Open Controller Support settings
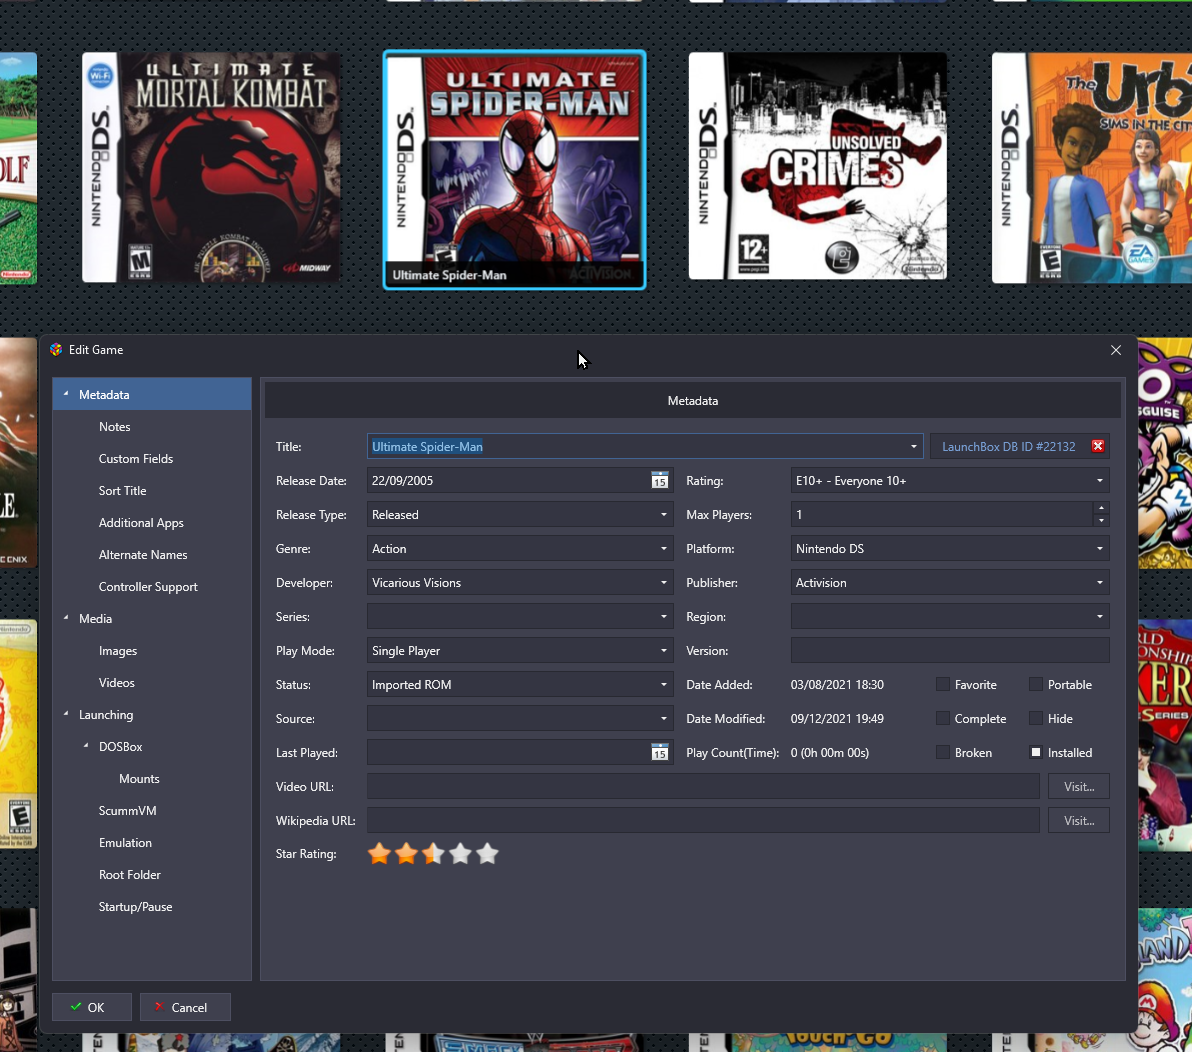 pos(148,587)
